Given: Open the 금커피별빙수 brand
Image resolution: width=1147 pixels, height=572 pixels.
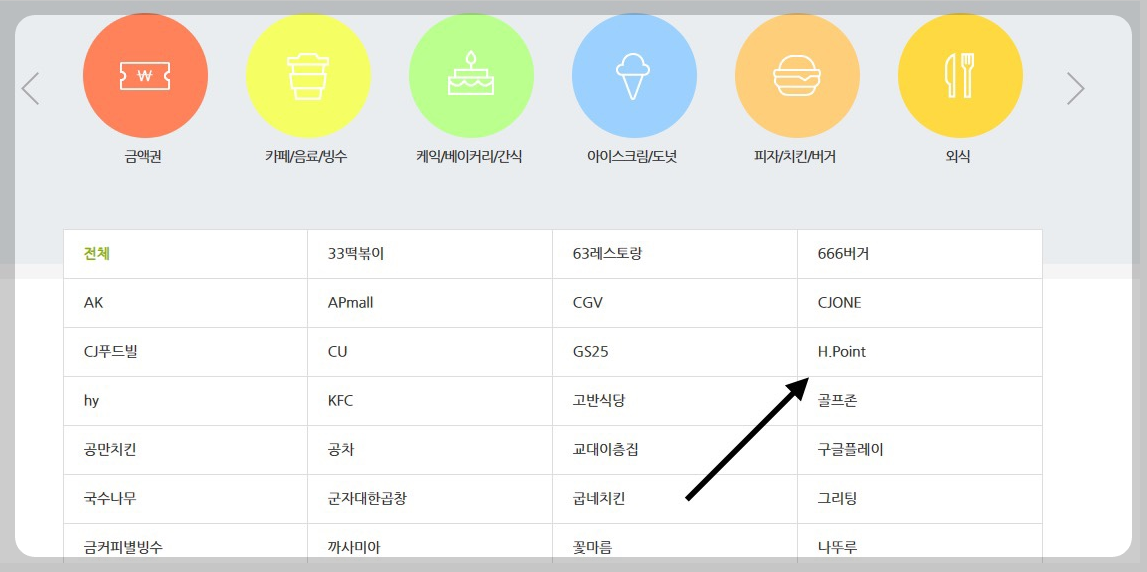Looking at the screenshot, I should [186, 543].
